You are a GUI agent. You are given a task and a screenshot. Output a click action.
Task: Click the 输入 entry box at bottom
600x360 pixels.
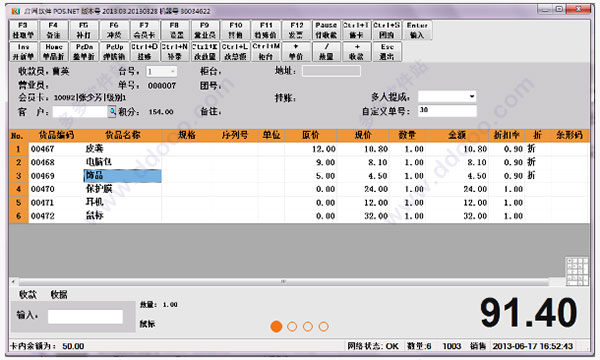[x=85, y=316]
